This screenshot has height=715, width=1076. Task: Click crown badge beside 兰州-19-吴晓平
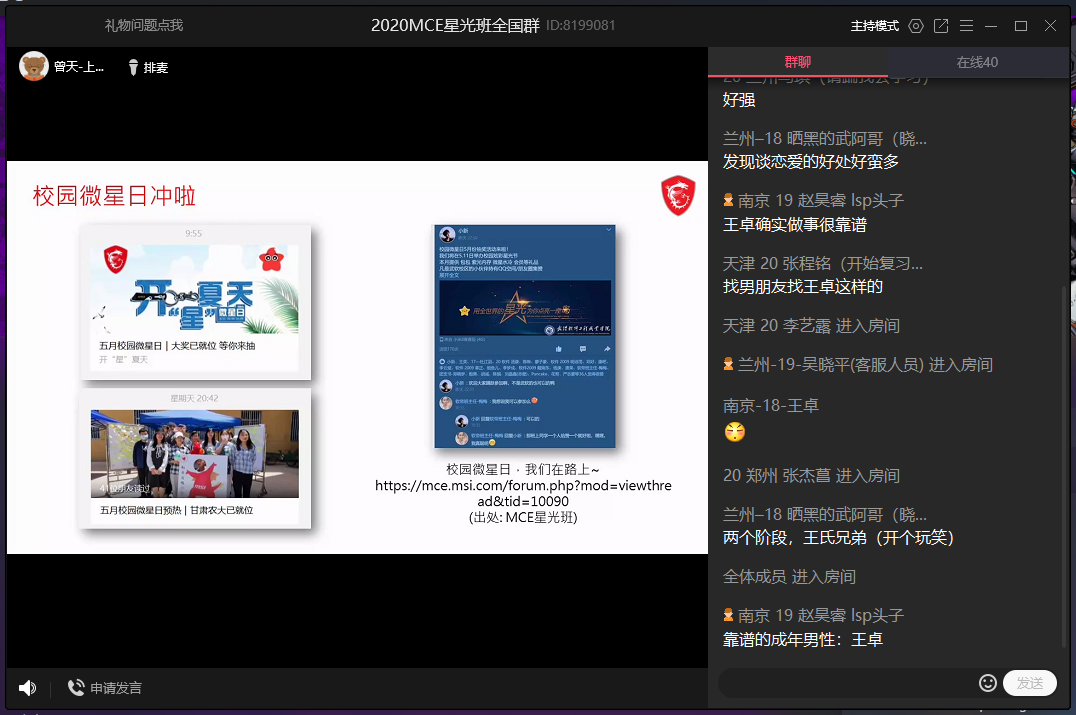[x=728, y=364]
